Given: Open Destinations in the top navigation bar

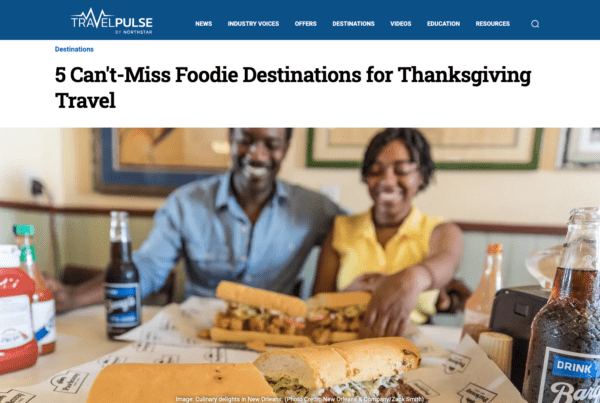Looking at the screenshot, I should (x=354, y=24).
